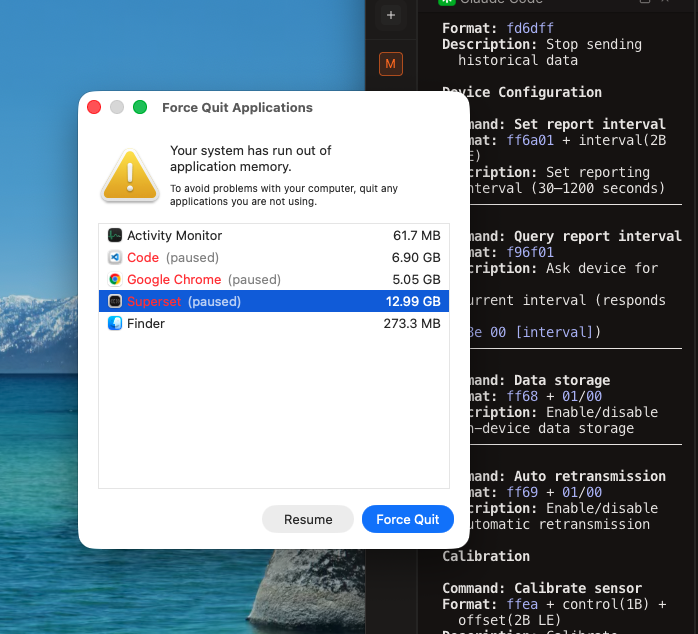The image size is (698, 634).
Task: Click 'Query report interval' text in terminal
Action: (x=598, y=236)
